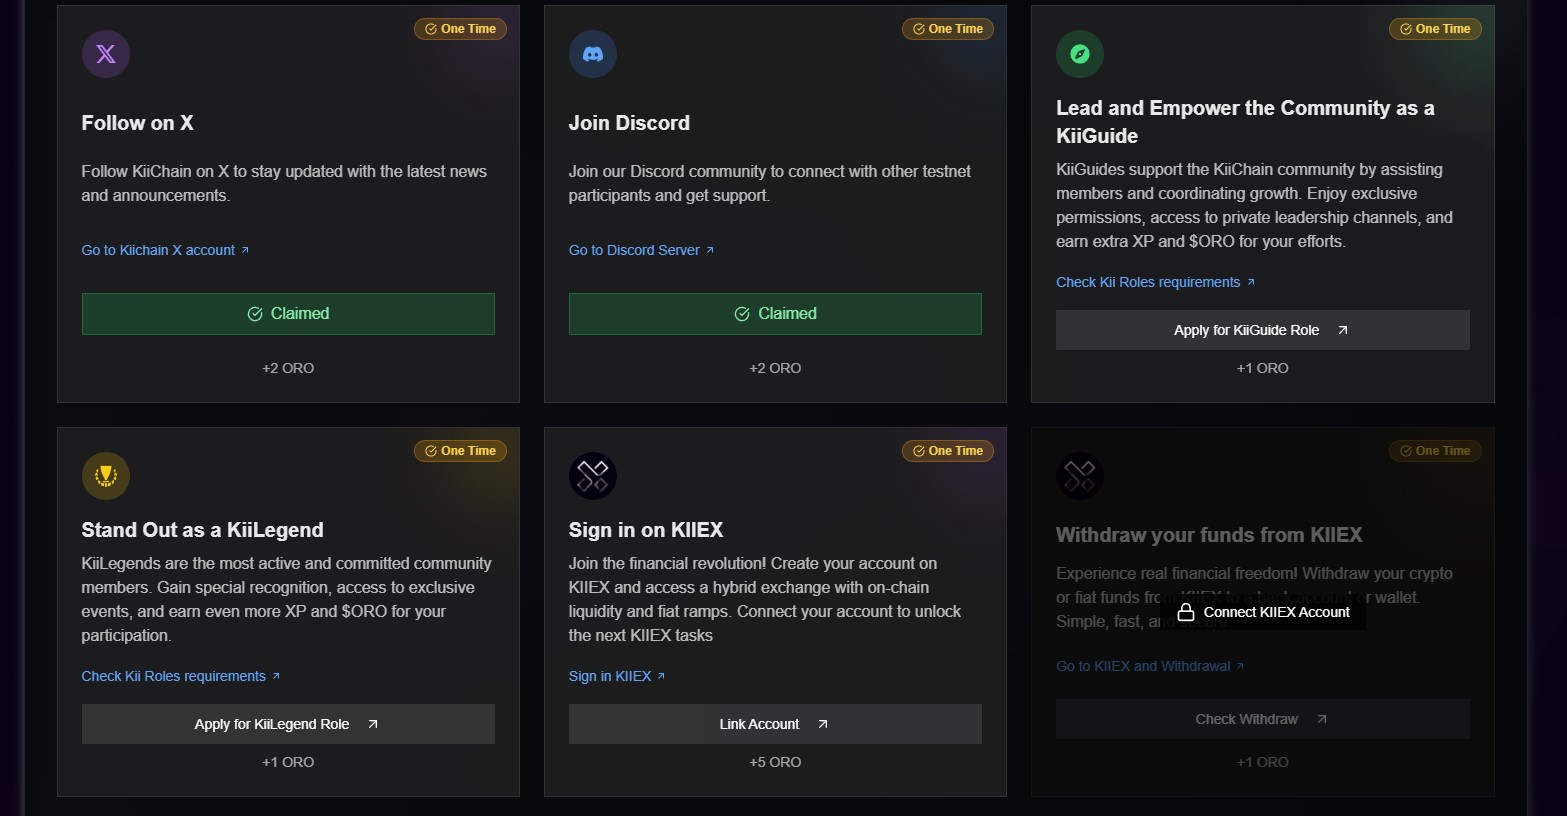Click the Claimed button on Join Discord

(775, 314)
